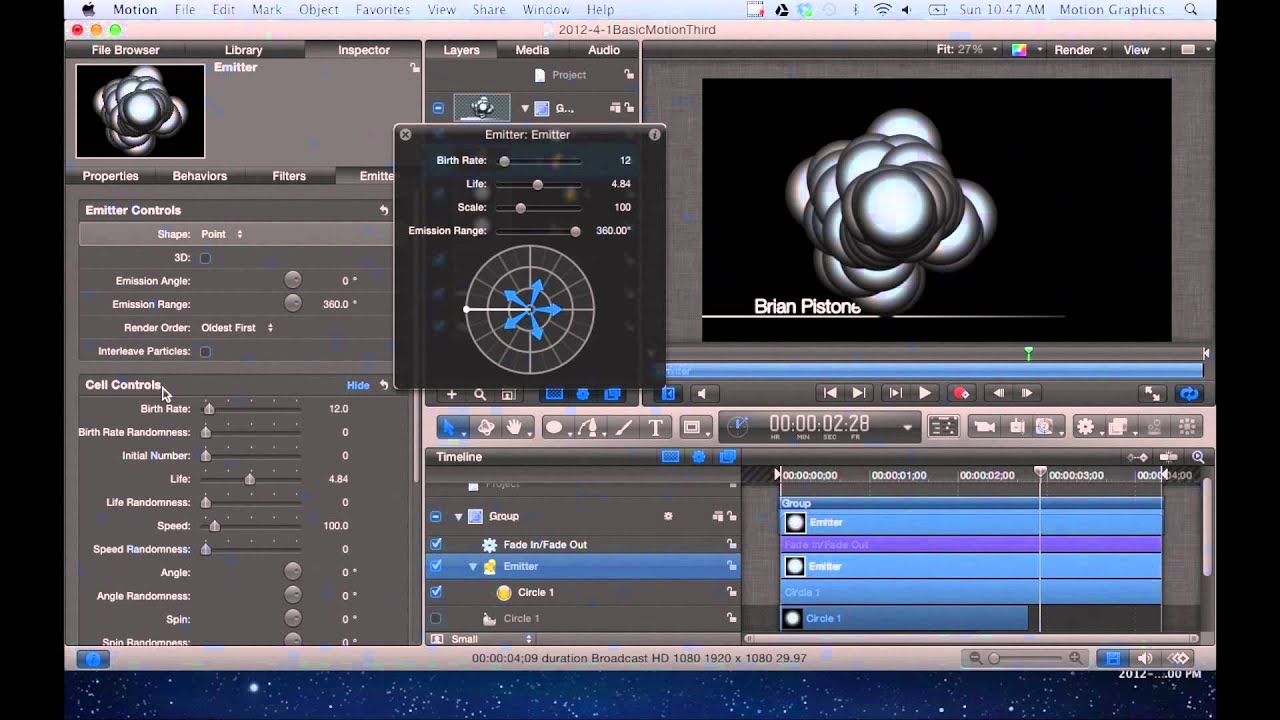Close the Emitter HUD window
The image size is (1280, 720).
point(406,134)
